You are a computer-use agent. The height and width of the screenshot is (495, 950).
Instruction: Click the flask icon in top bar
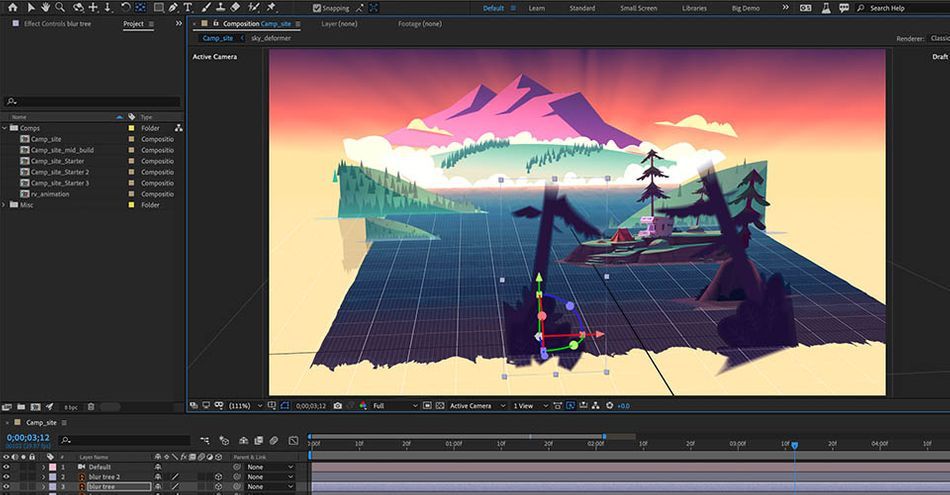pos(826,8)
